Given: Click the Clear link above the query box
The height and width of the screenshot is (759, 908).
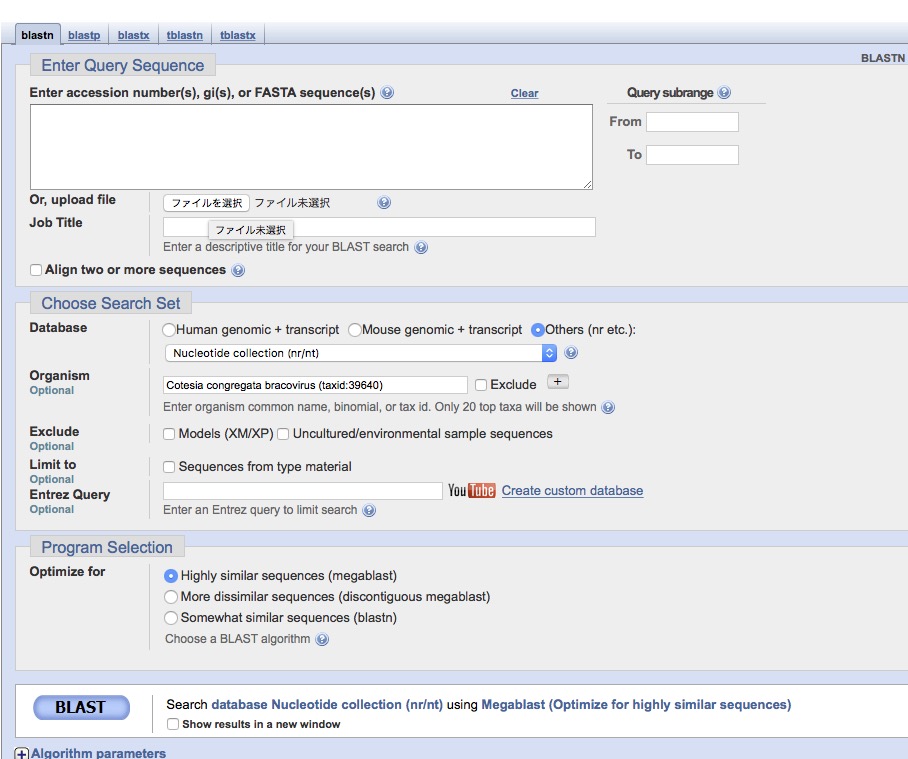Looking at the screenshot, I should click(525, 93).
